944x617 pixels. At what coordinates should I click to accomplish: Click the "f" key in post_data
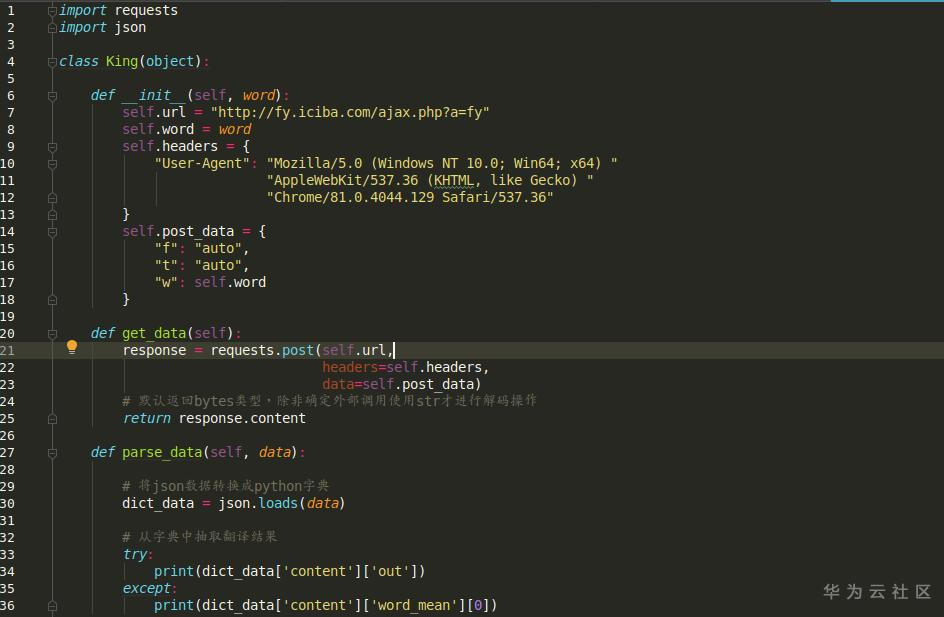(166, 248)
